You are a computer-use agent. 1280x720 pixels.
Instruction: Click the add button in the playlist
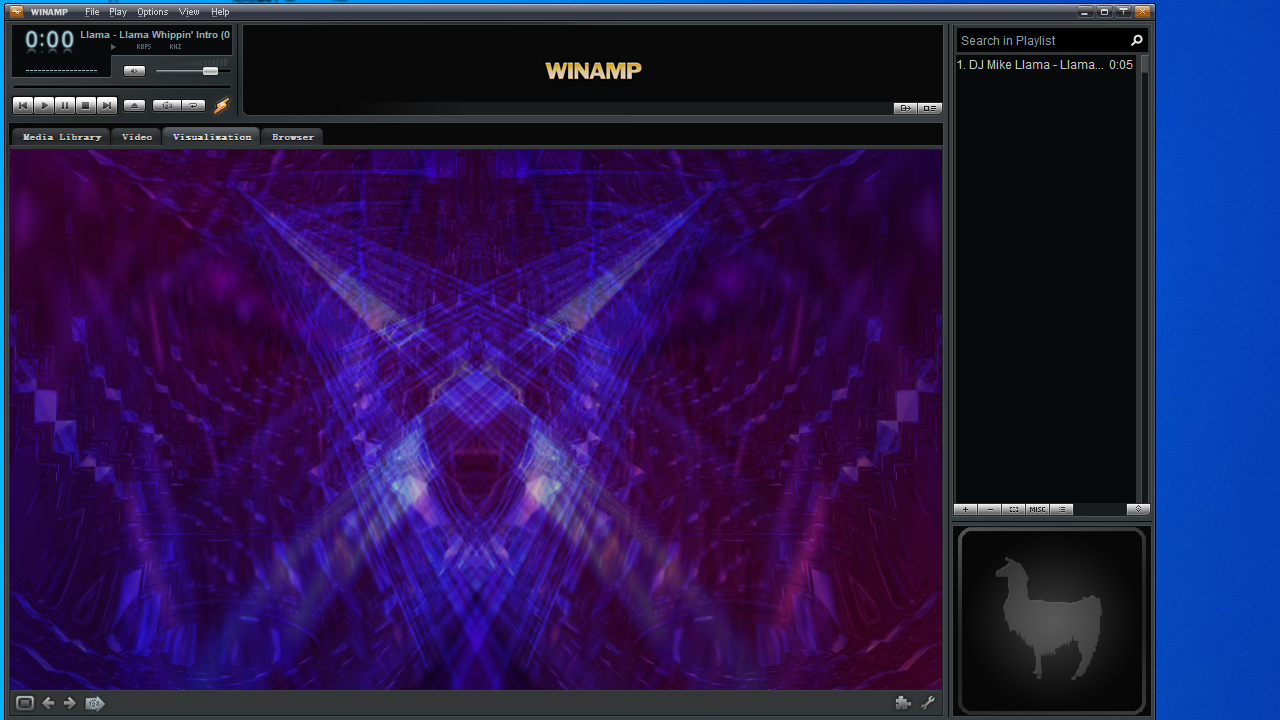(x=965, y=509)
